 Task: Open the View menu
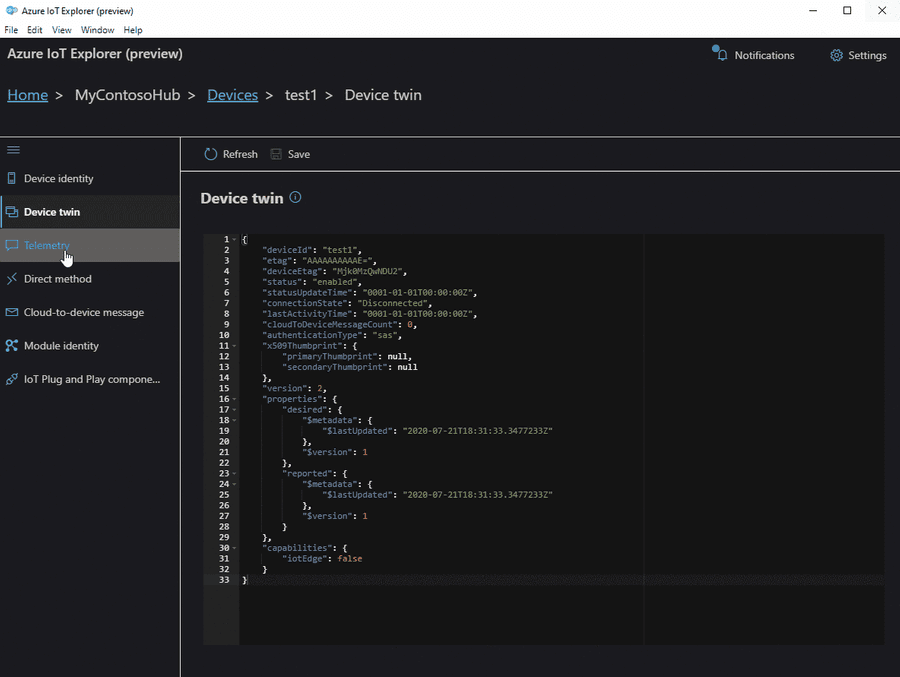[x=61, y=30]
